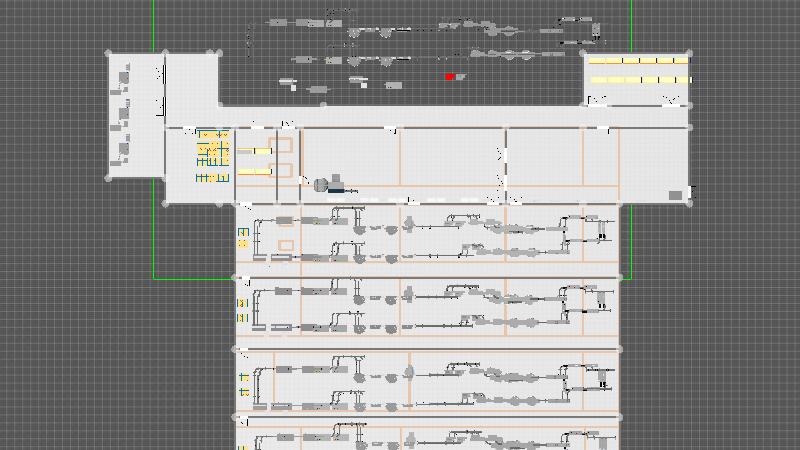Click top yellow icon beside third production row
This screenshot has width=800, height=450.
(x=242, y=377)
